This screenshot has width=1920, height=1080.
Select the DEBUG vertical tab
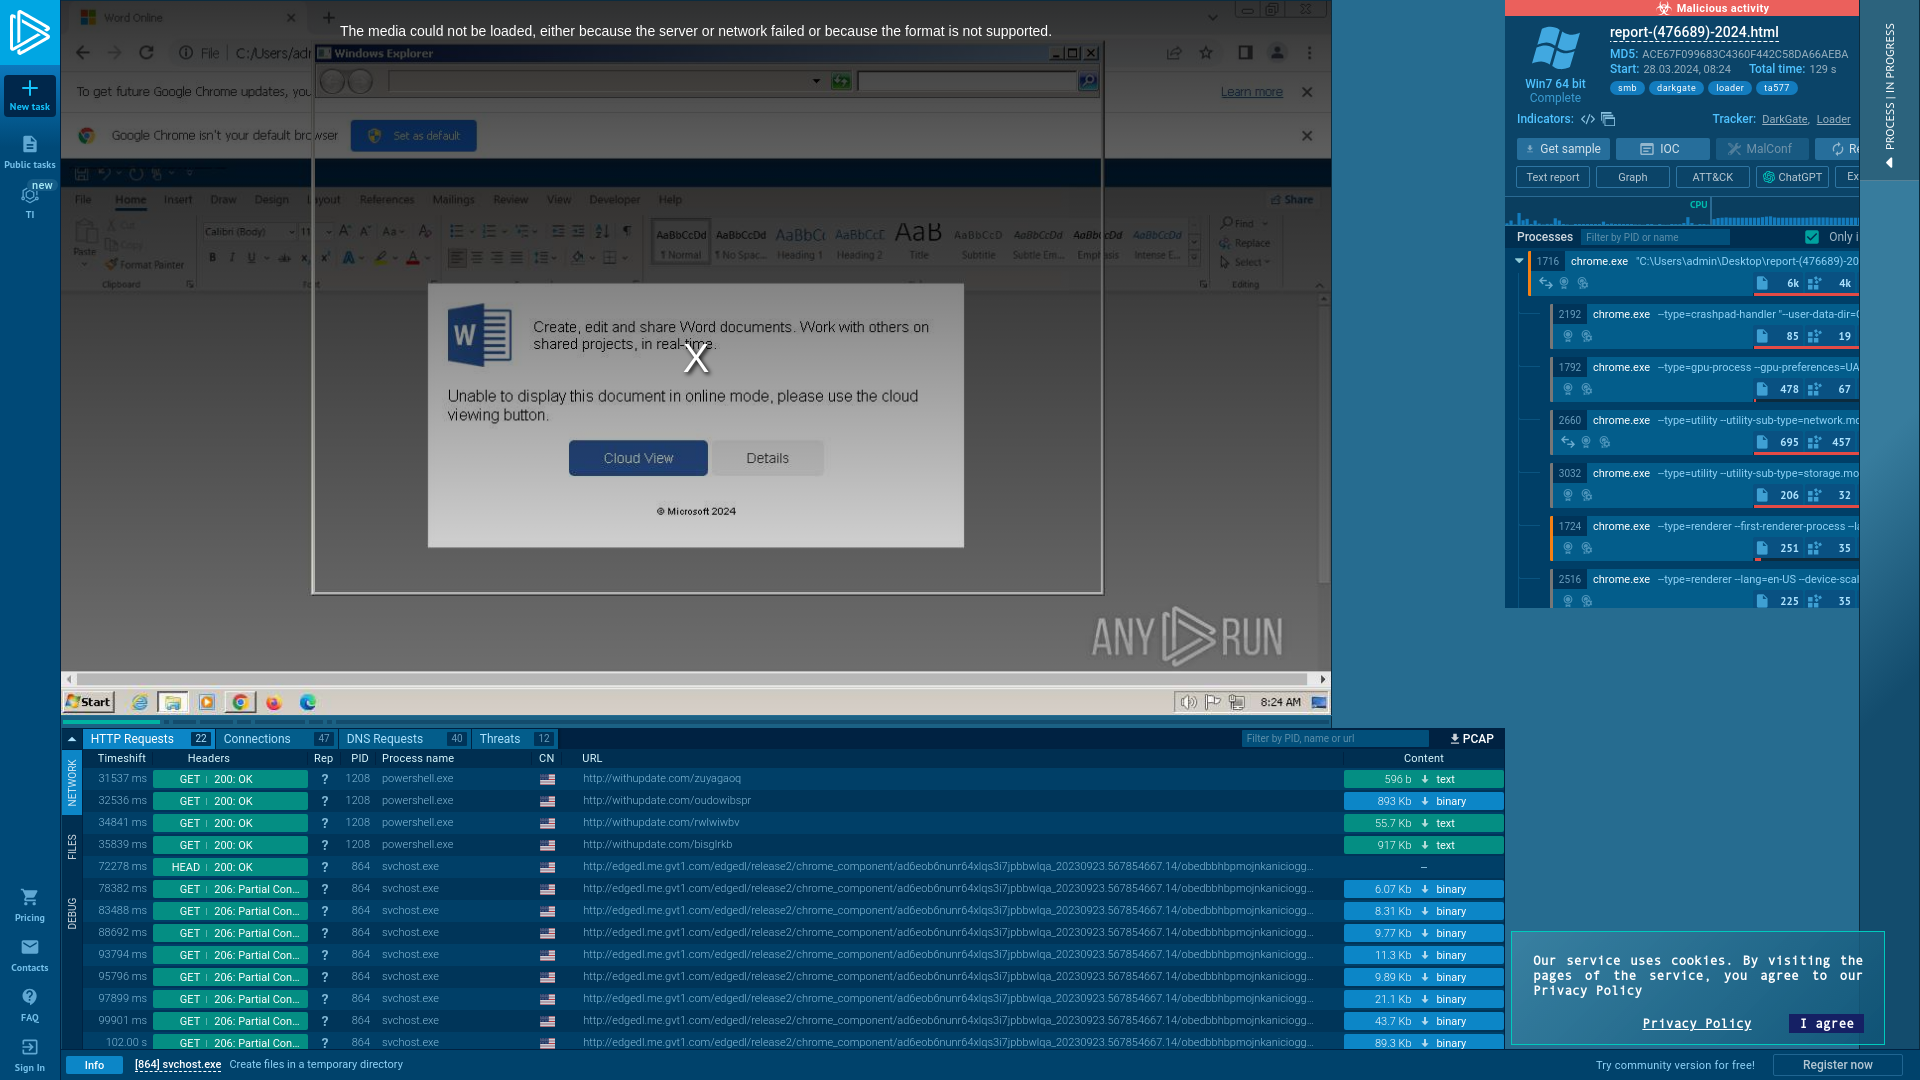72,913
